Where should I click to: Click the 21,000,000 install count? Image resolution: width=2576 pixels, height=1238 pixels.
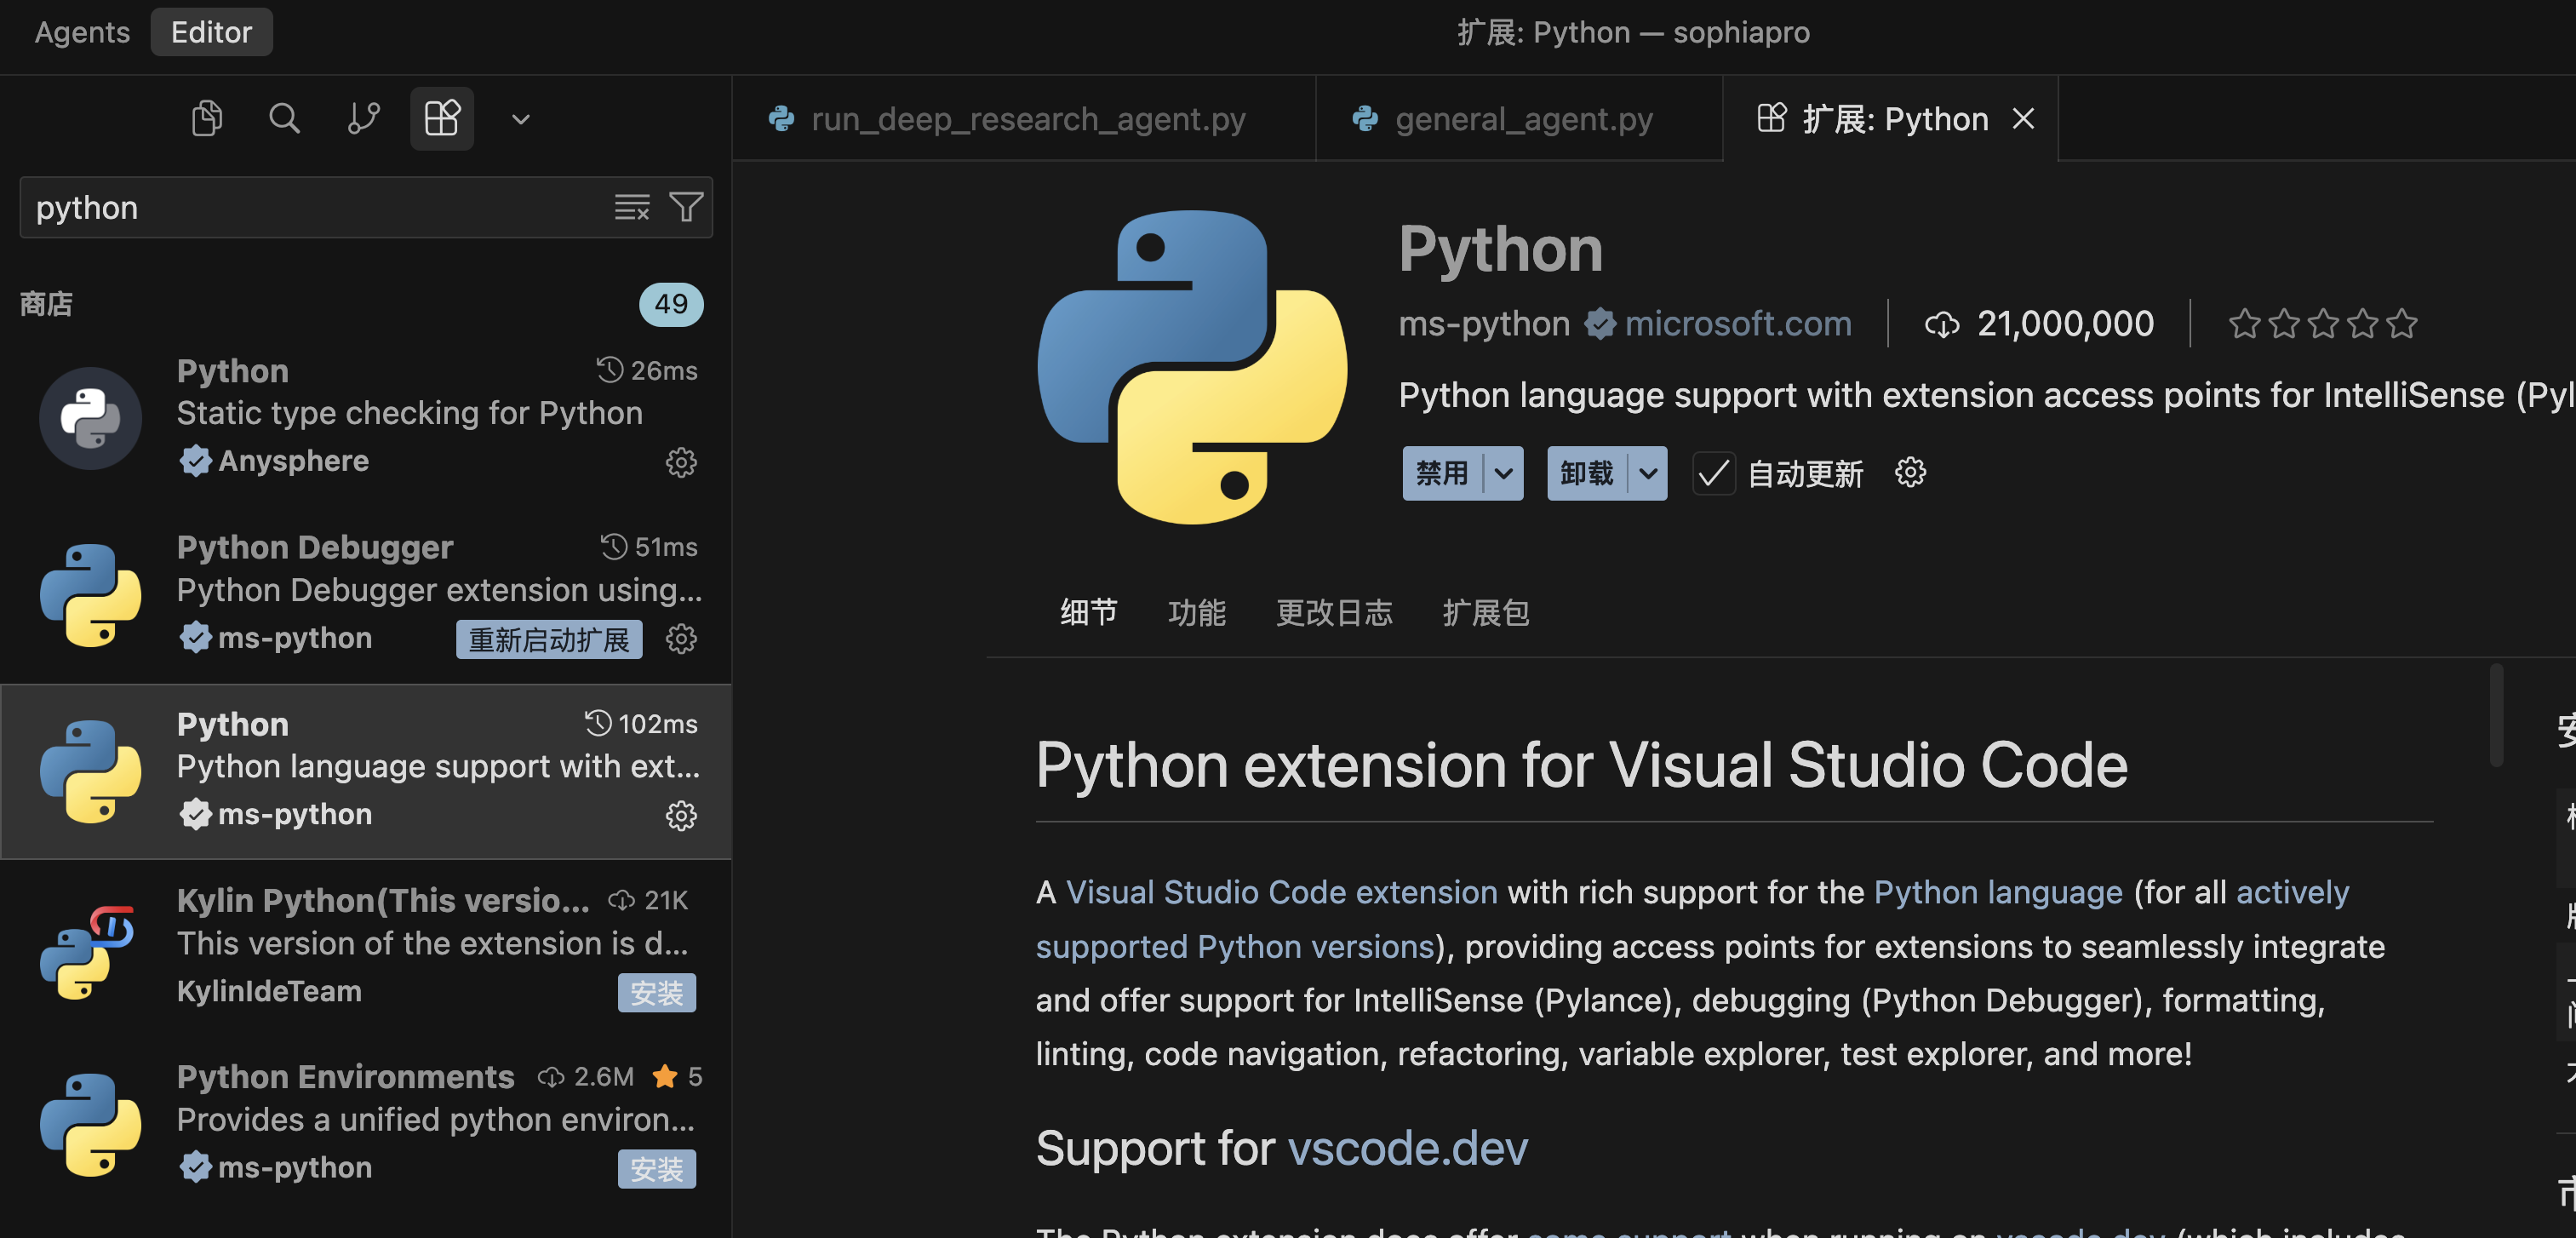coord(2066,323)
